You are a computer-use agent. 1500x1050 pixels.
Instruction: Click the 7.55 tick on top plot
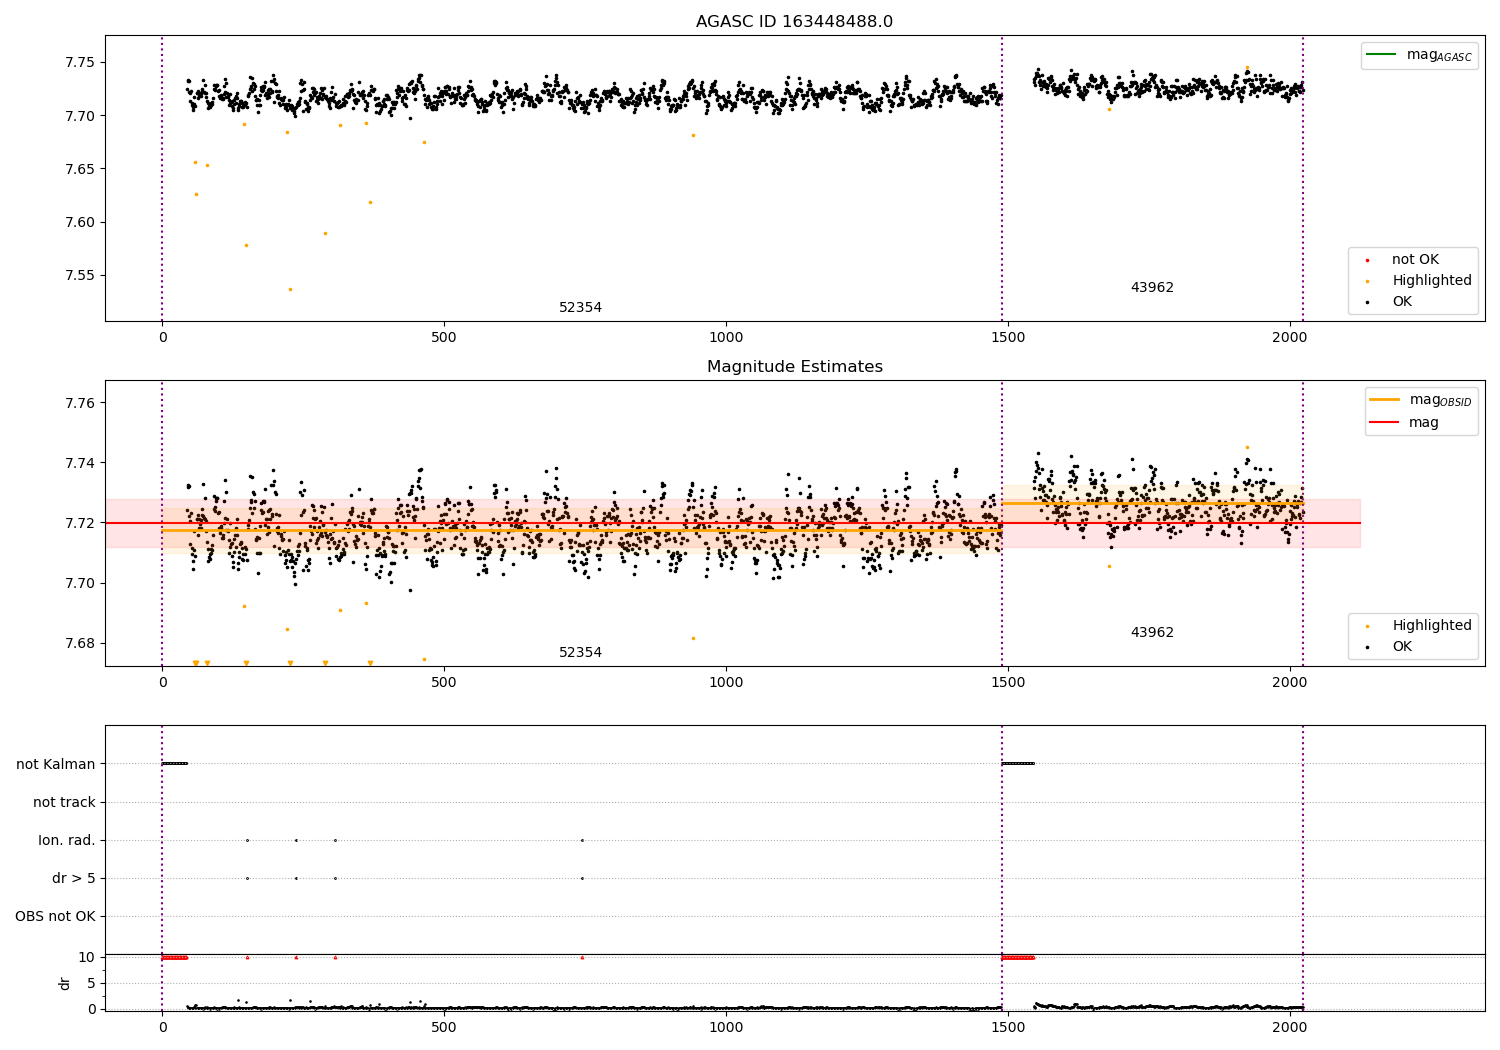[79, 276]
